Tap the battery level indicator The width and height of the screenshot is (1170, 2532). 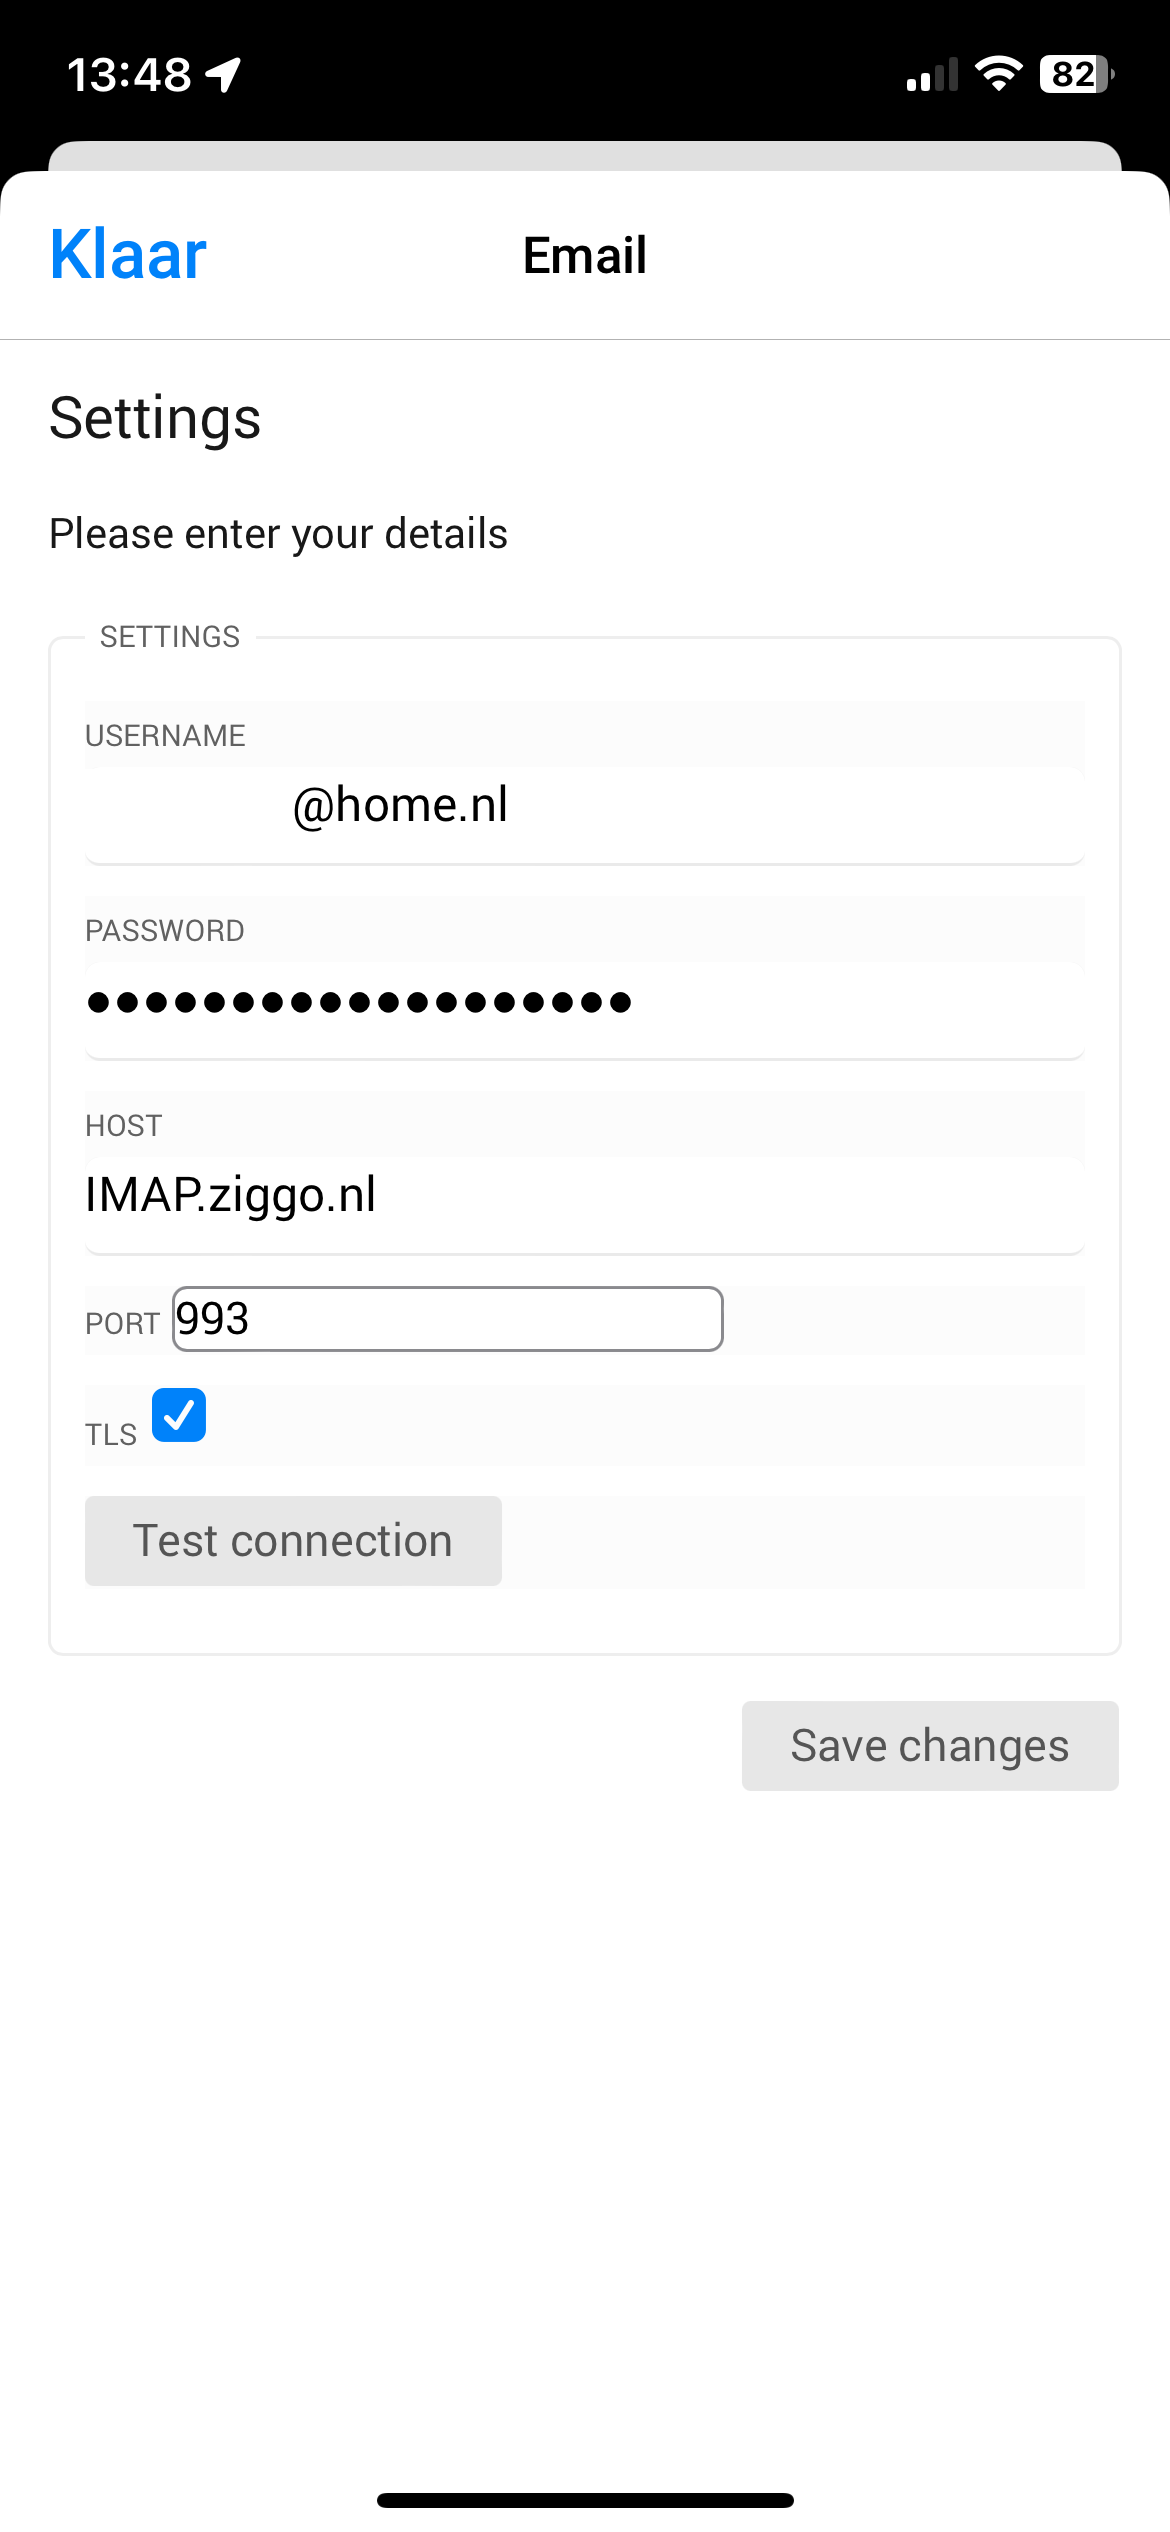(x=1076, y=74)
